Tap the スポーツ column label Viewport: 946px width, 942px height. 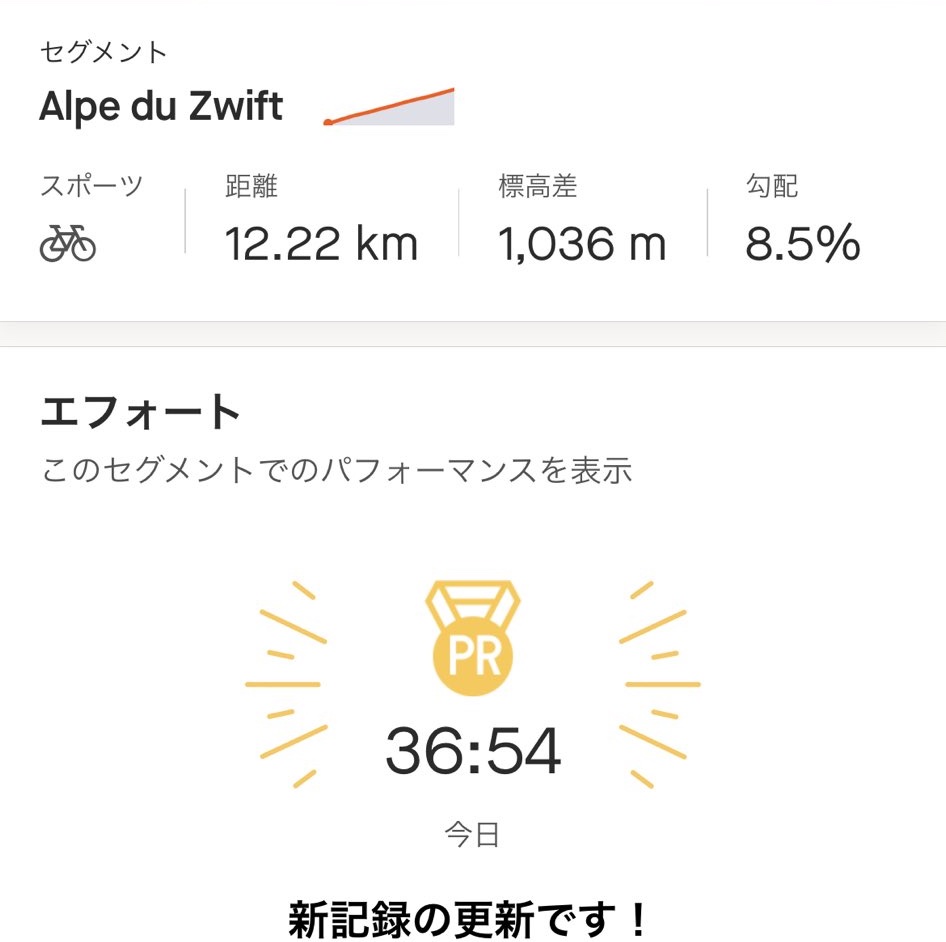[92, 186]
